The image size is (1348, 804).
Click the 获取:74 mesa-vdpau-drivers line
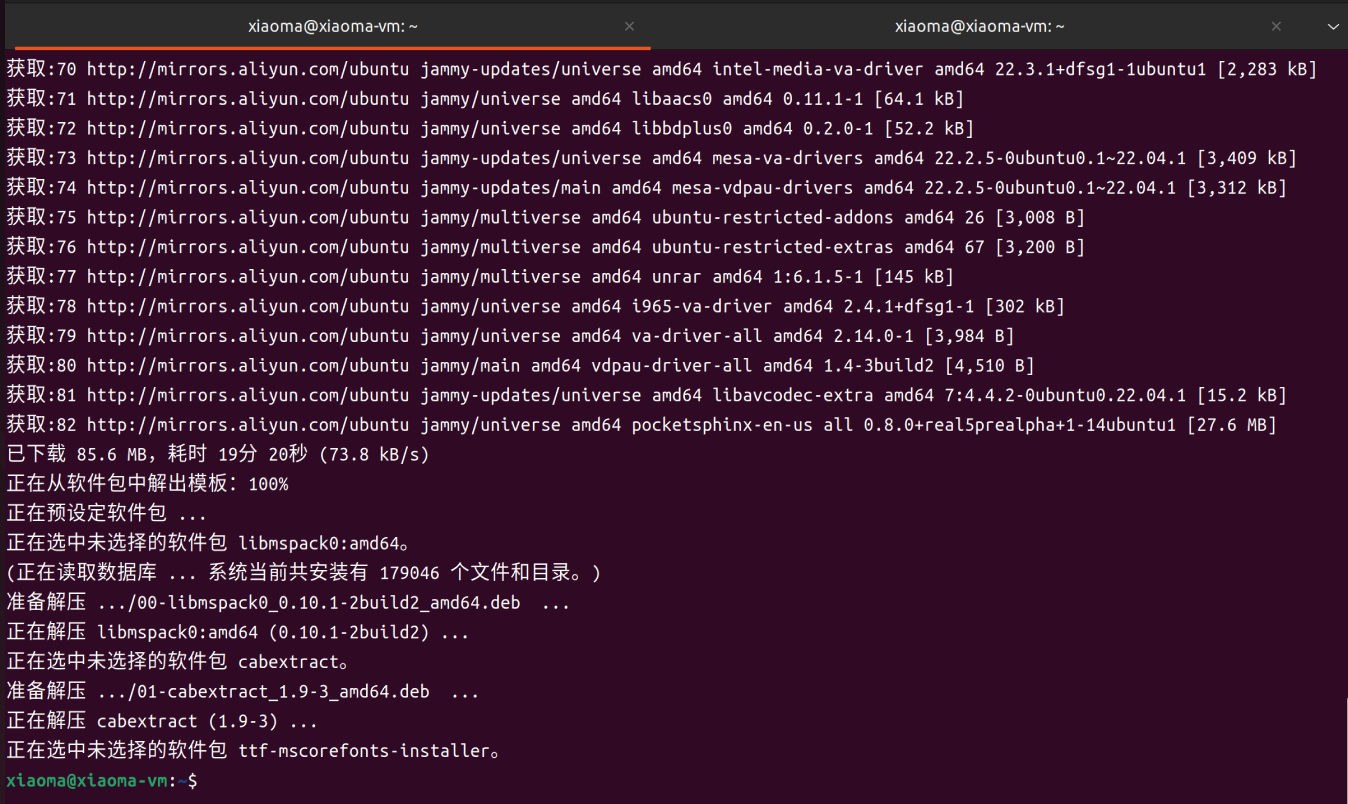(646, 187)
